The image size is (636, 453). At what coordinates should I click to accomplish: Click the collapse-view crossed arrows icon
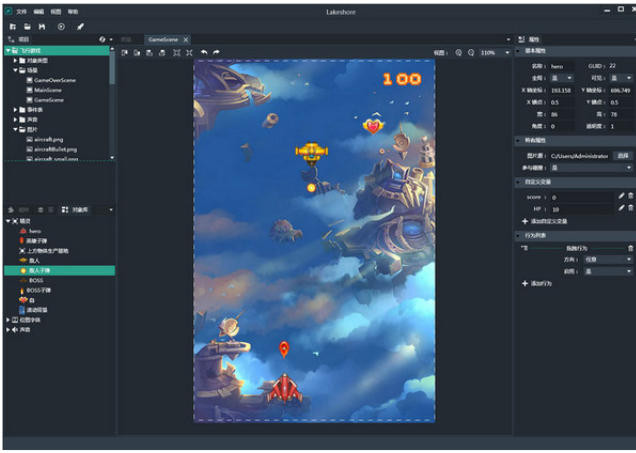coord(189,53)
